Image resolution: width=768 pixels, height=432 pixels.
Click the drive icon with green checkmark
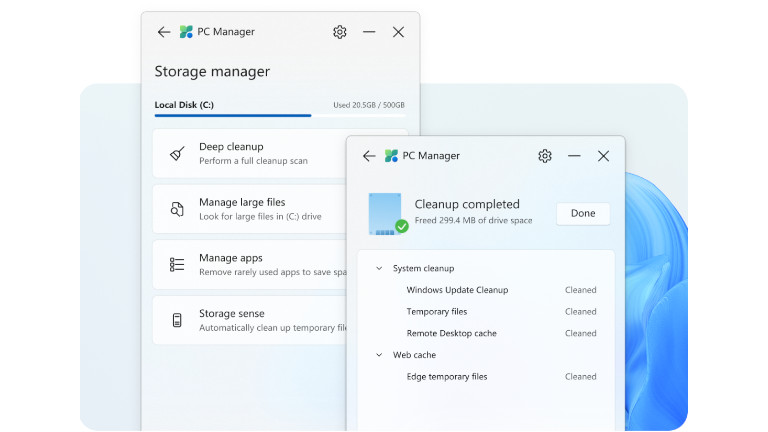click(x=387, y=214)
